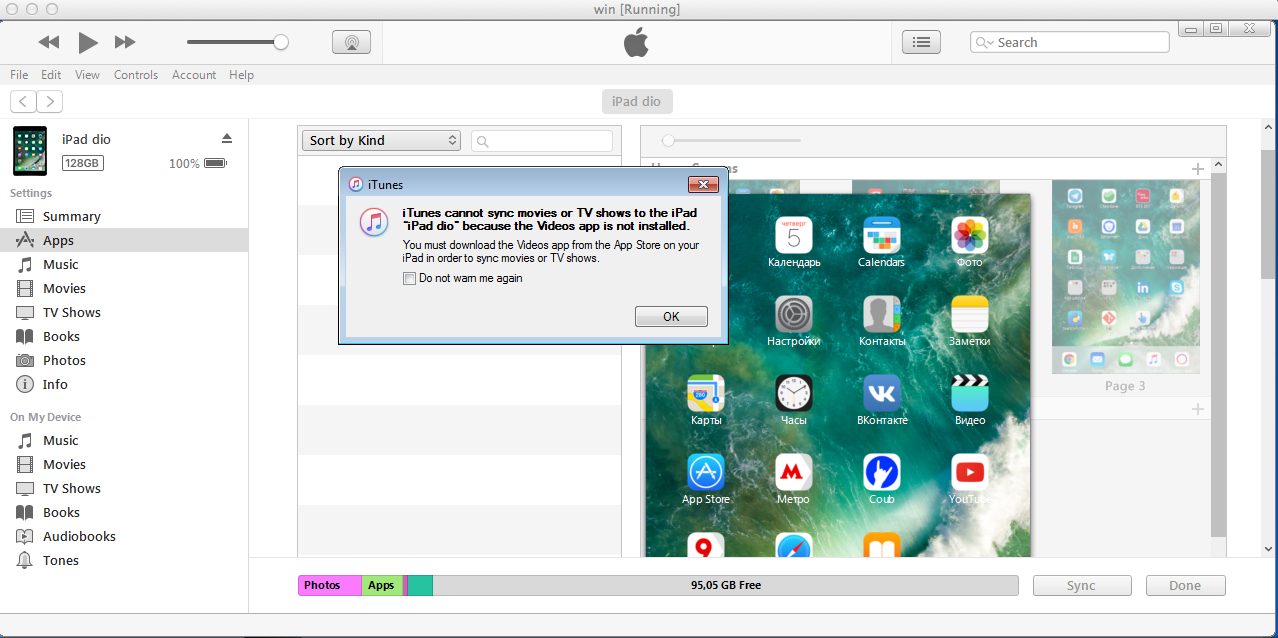Focus the apps list search field
1278x638 pixels.
[542, 141]
